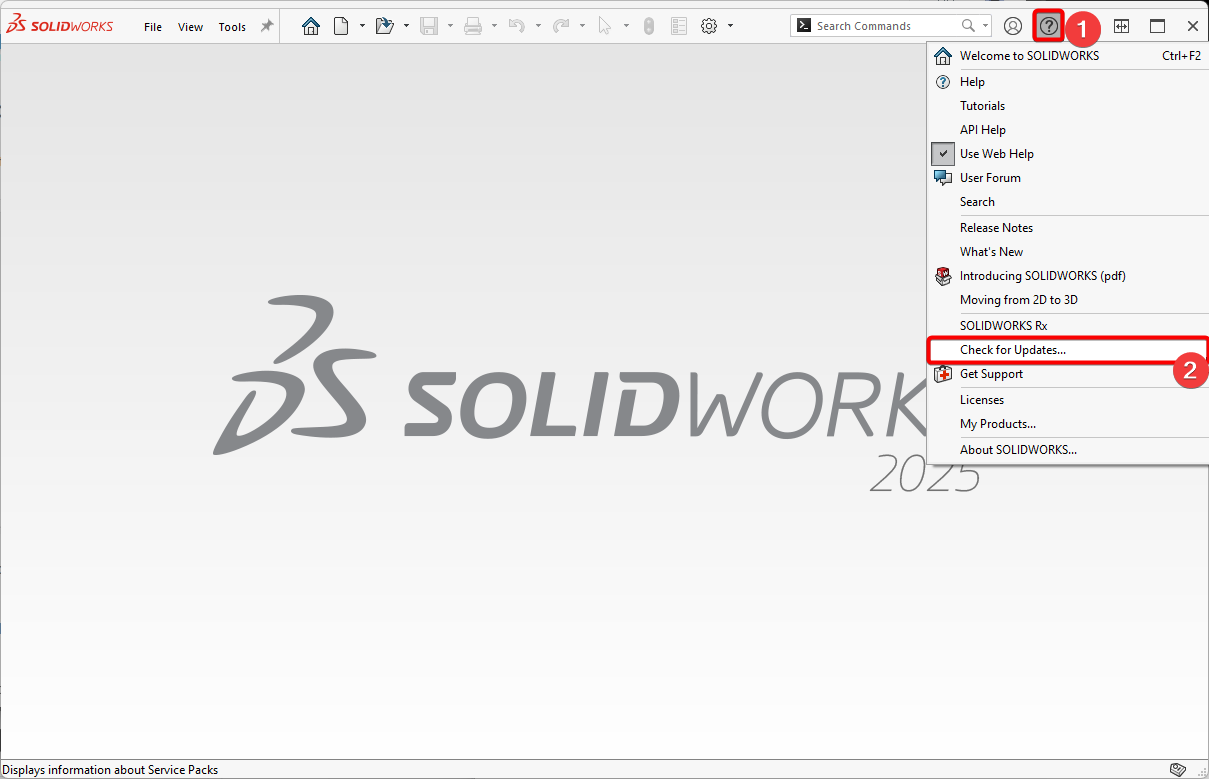Open the SOLIDWORKS login account icon

tap(1013, 25)
